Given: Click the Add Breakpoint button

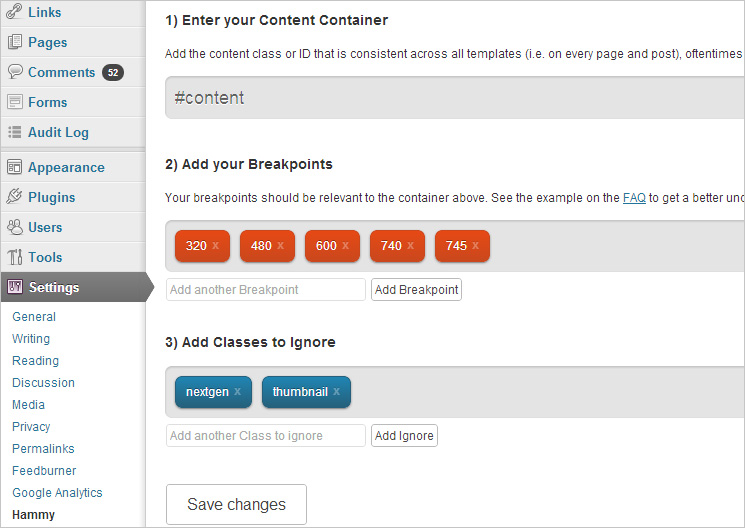Looking at the screenshot, I should [x=416, y=289].
